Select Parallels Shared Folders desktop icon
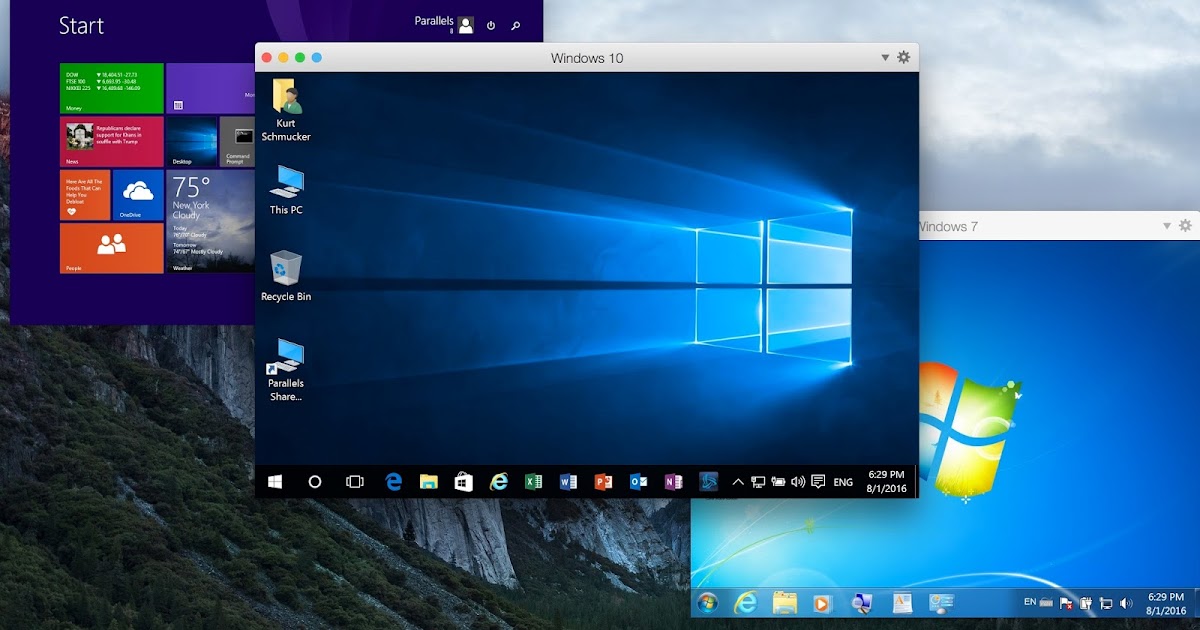 (x=286, y=370)
